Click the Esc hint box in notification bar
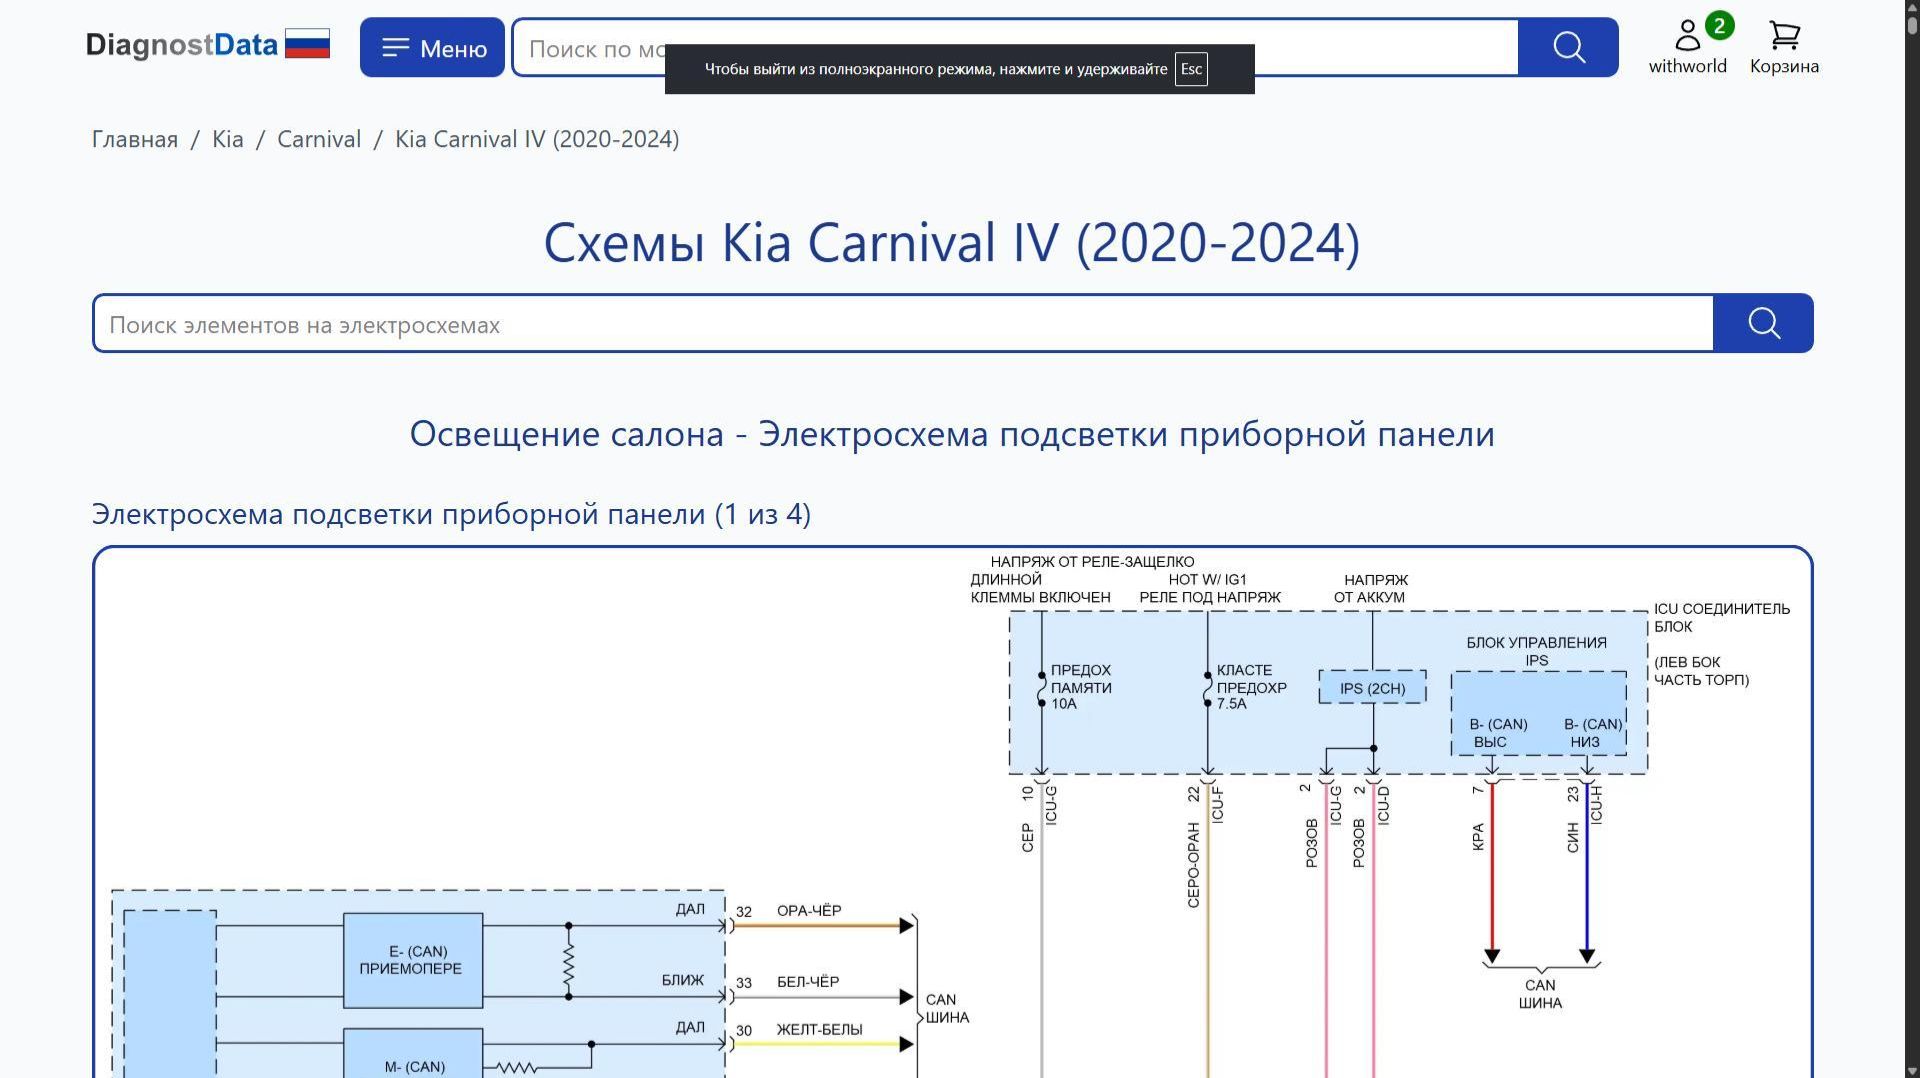1920x1078 pixels. coord(1191,69)
